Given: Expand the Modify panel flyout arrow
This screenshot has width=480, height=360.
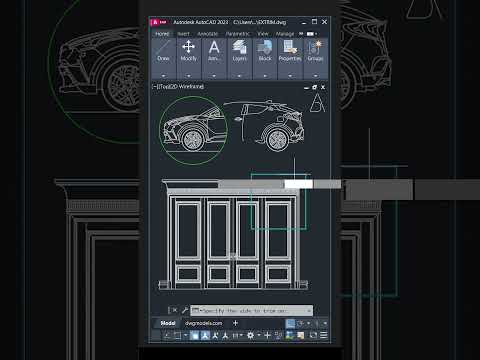Looking at the screenshot, I should point(189,76).
